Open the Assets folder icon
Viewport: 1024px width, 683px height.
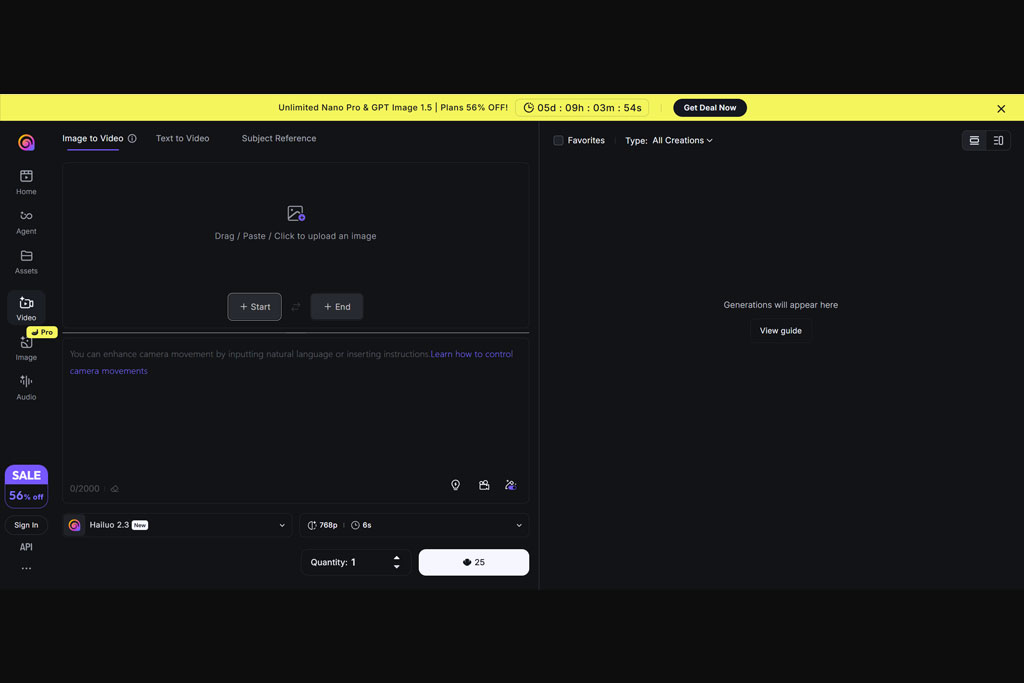(x=26, y=262)
